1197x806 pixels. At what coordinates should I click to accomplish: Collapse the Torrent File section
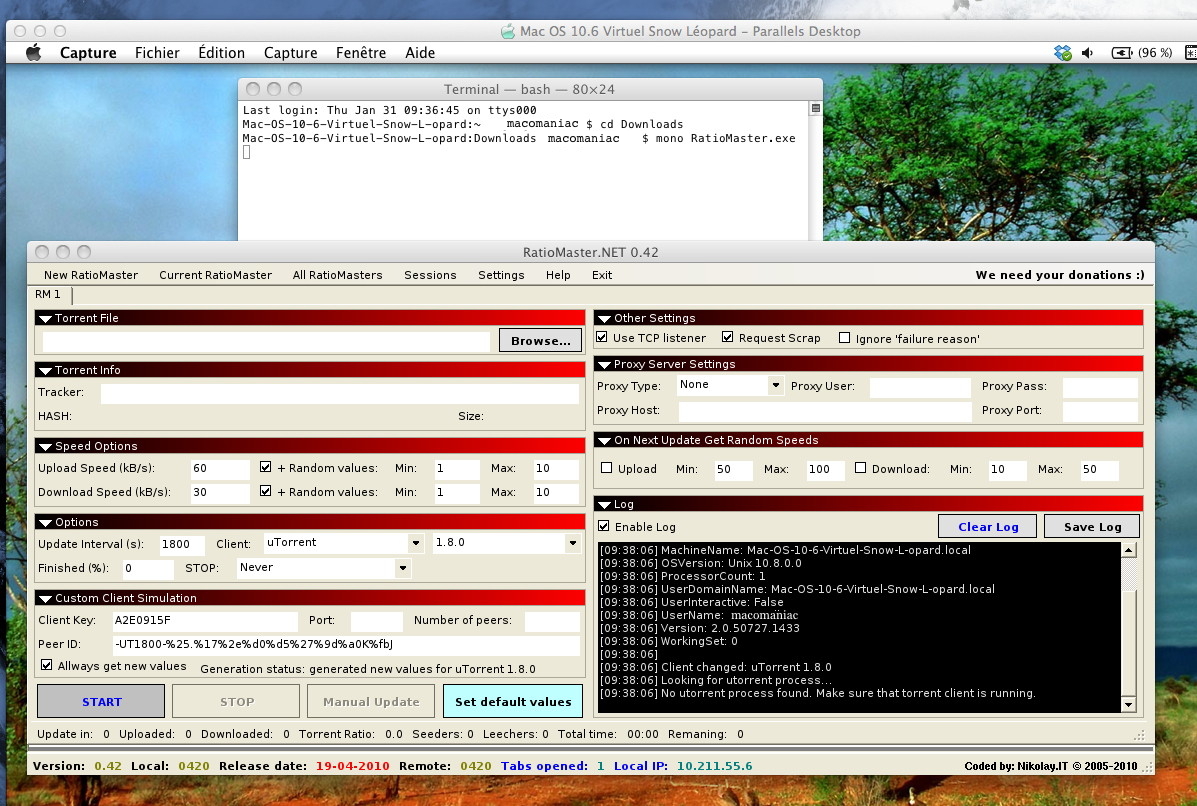45,318
